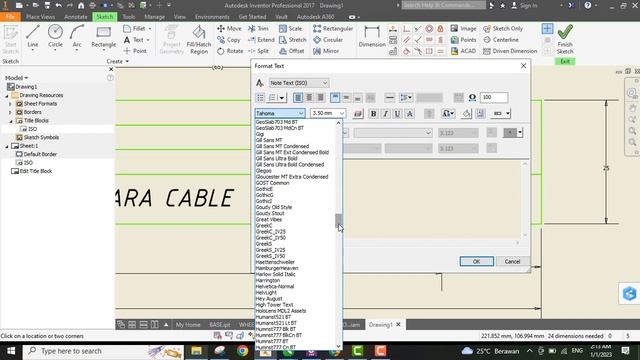This screenshot has width=640, height=360.
Task: Click the symbol insert icon in Format Text
Action: [472, 98]
